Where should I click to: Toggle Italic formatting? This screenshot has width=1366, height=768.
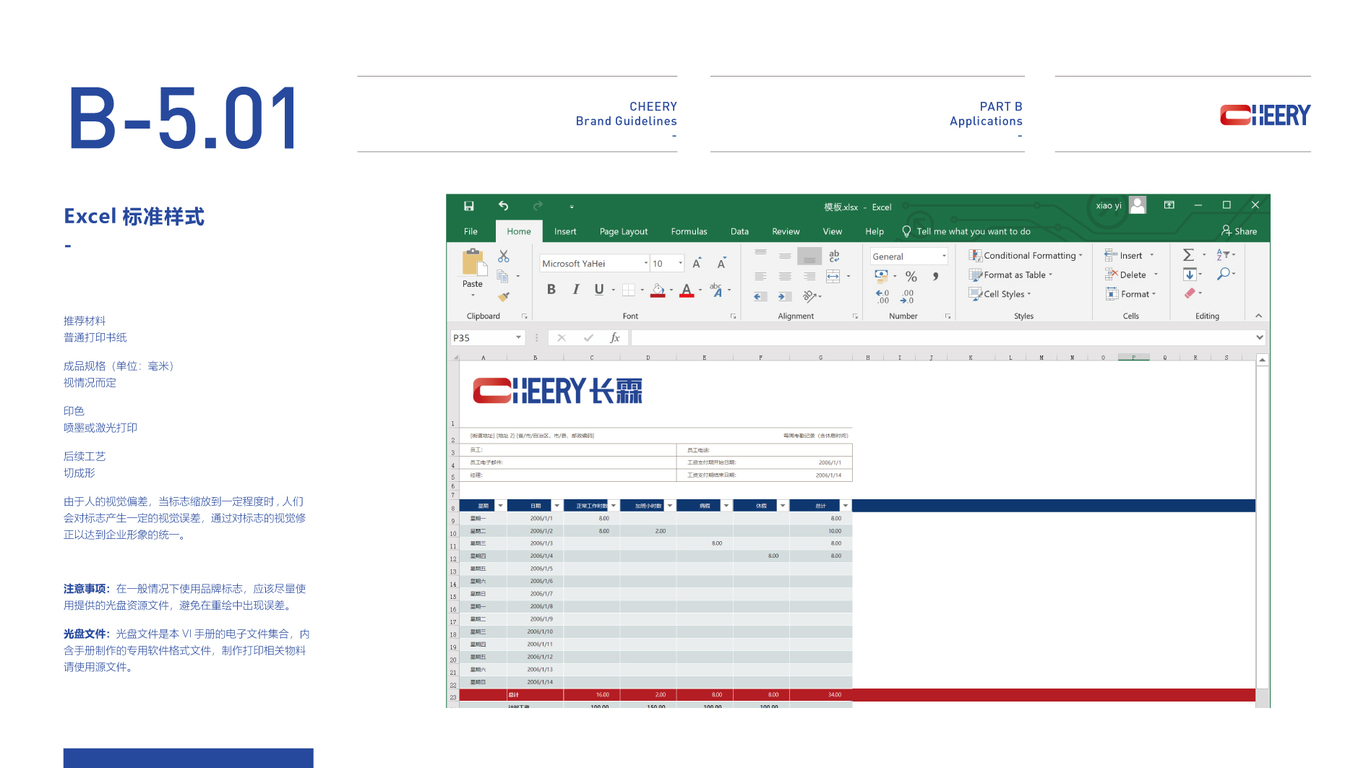coord(575,290)
